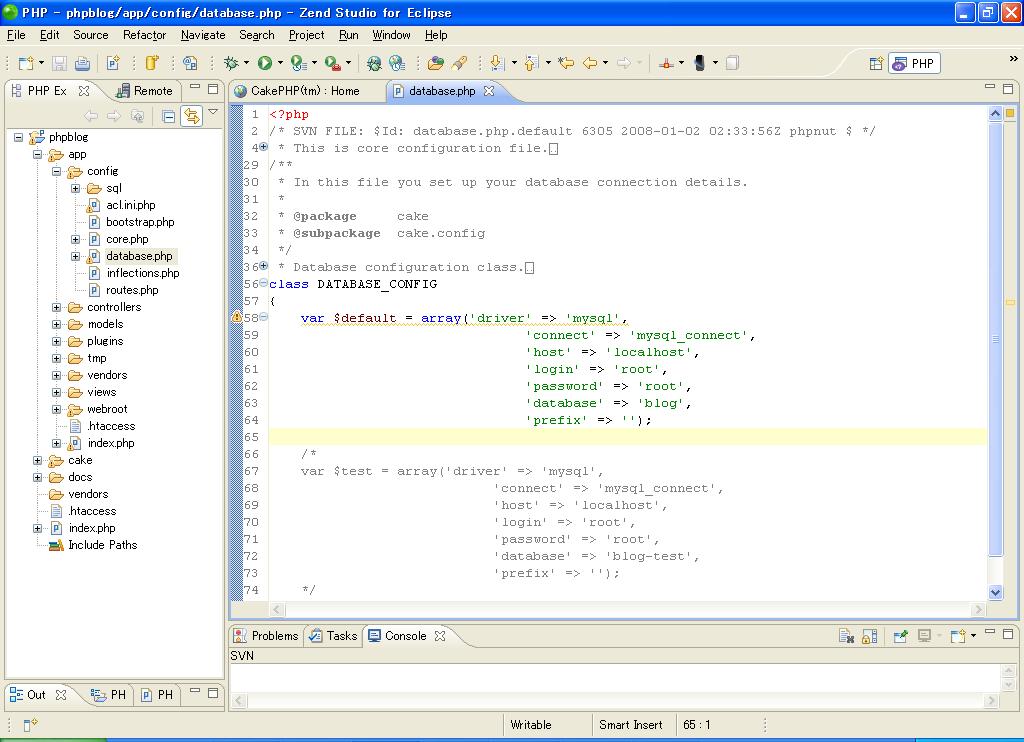
Task: Open the dropdown arrow next to Run button
Action: point(280,63)
